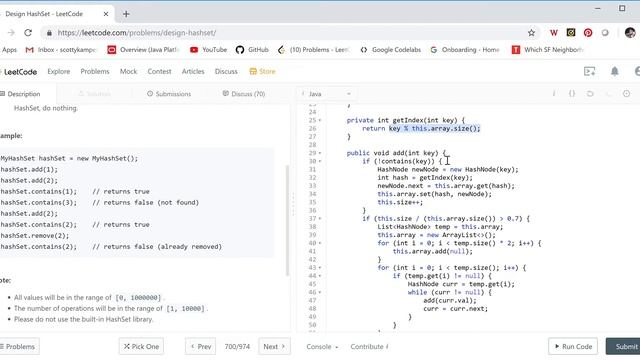Reload the page

[28, 33]
